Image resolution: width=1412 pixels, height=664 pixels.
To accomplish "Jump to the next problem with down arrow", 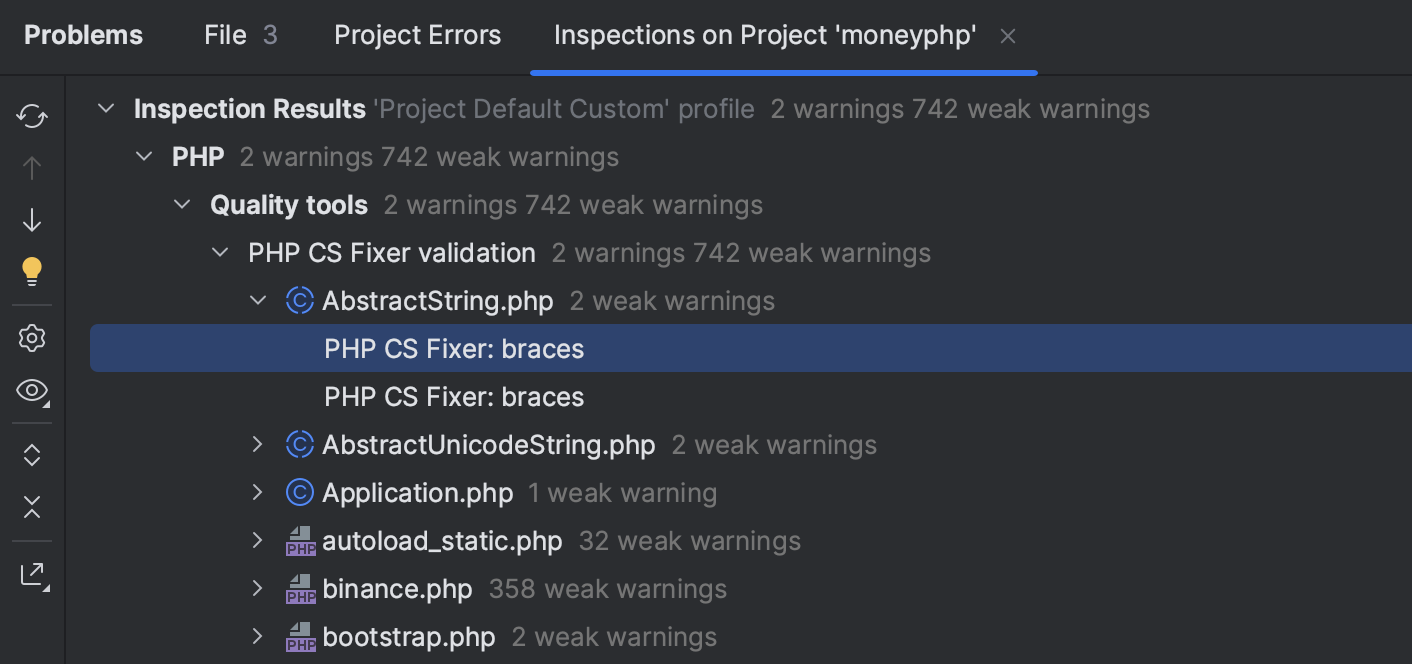I will pyautogui.click(x=31, y=219).
